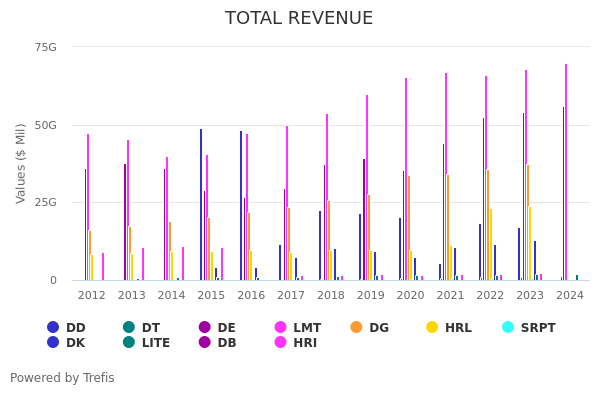The width and height of the screenshot is (600, 400).
Task: Click the cyan SRPT legend marker
Action: (509, 327)
